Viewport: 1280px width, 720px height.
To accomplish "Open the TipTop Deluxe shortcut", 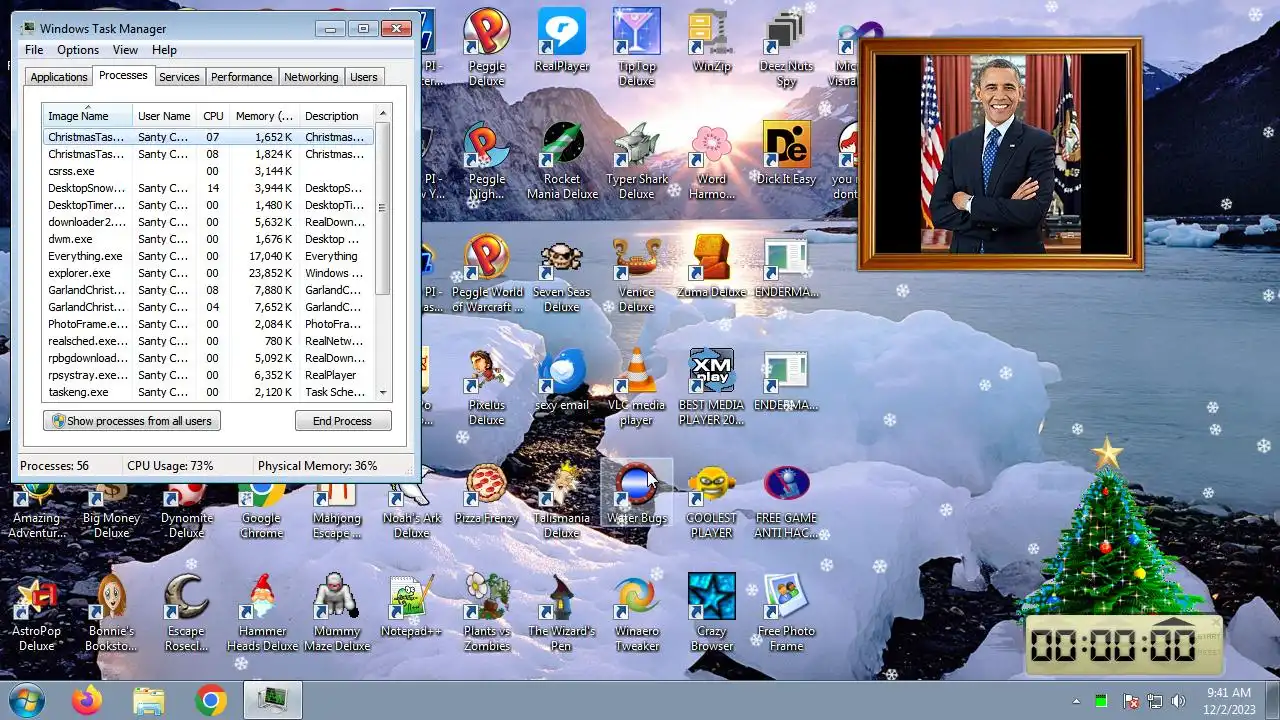I will click(x=637, y=47).
